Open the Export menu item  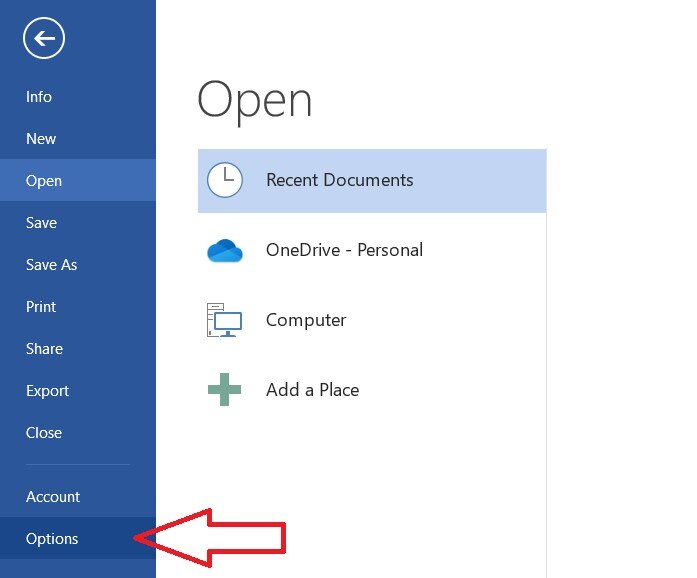(x=47, y=391)
